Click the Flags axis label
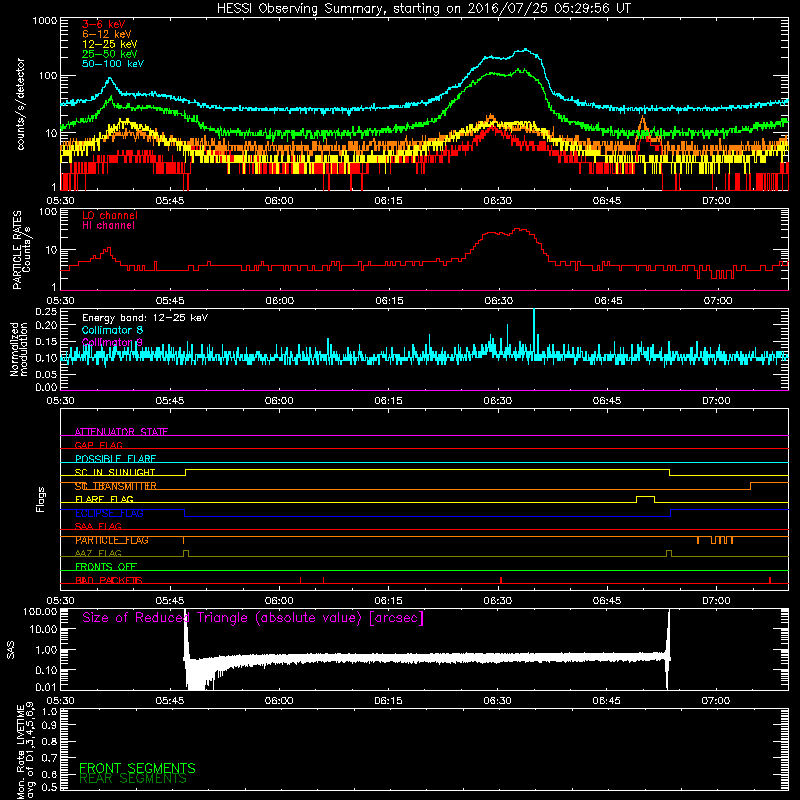The width and height of the screenshot is (800, 800). [x=41, y=499]
